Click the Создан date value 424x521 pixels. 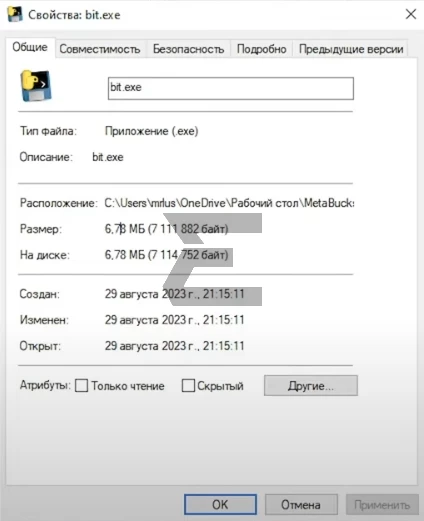pos(175,294)
